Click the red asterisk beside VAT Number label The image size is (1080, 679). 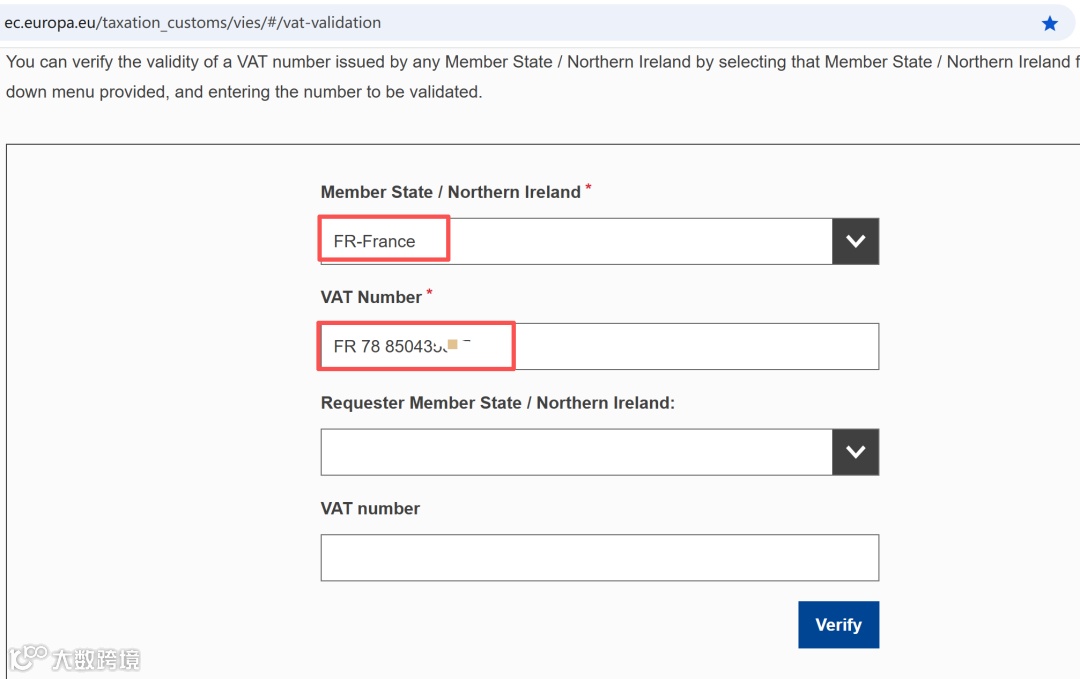point(429,292)
